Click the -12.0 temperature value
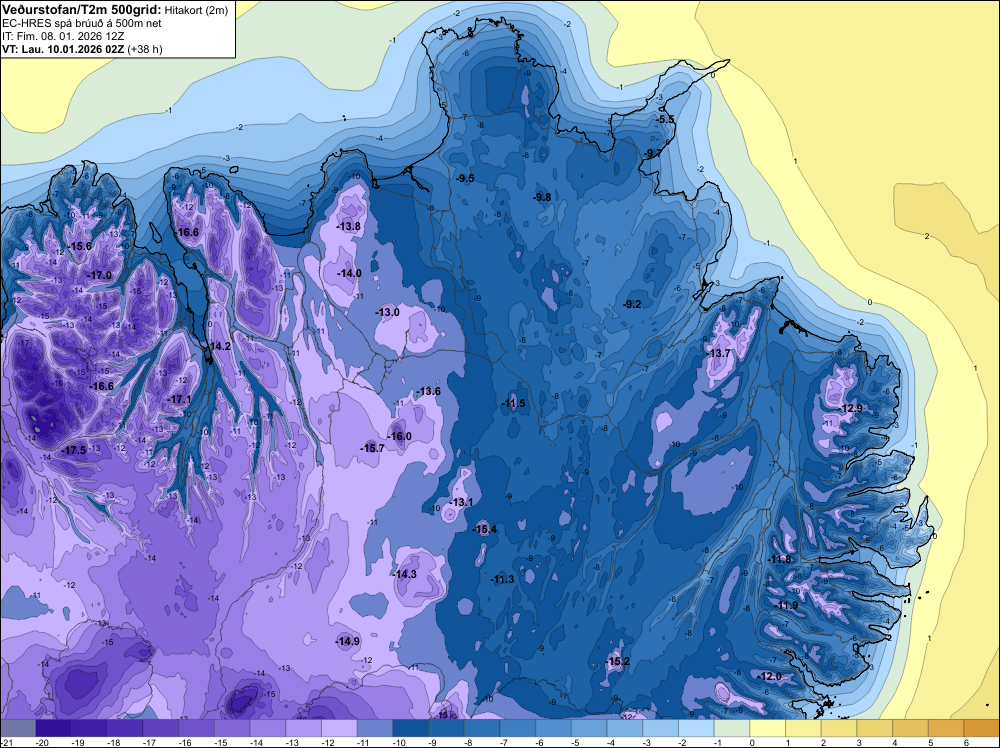This screenshot has height=748, width=1000. [770, 677]
